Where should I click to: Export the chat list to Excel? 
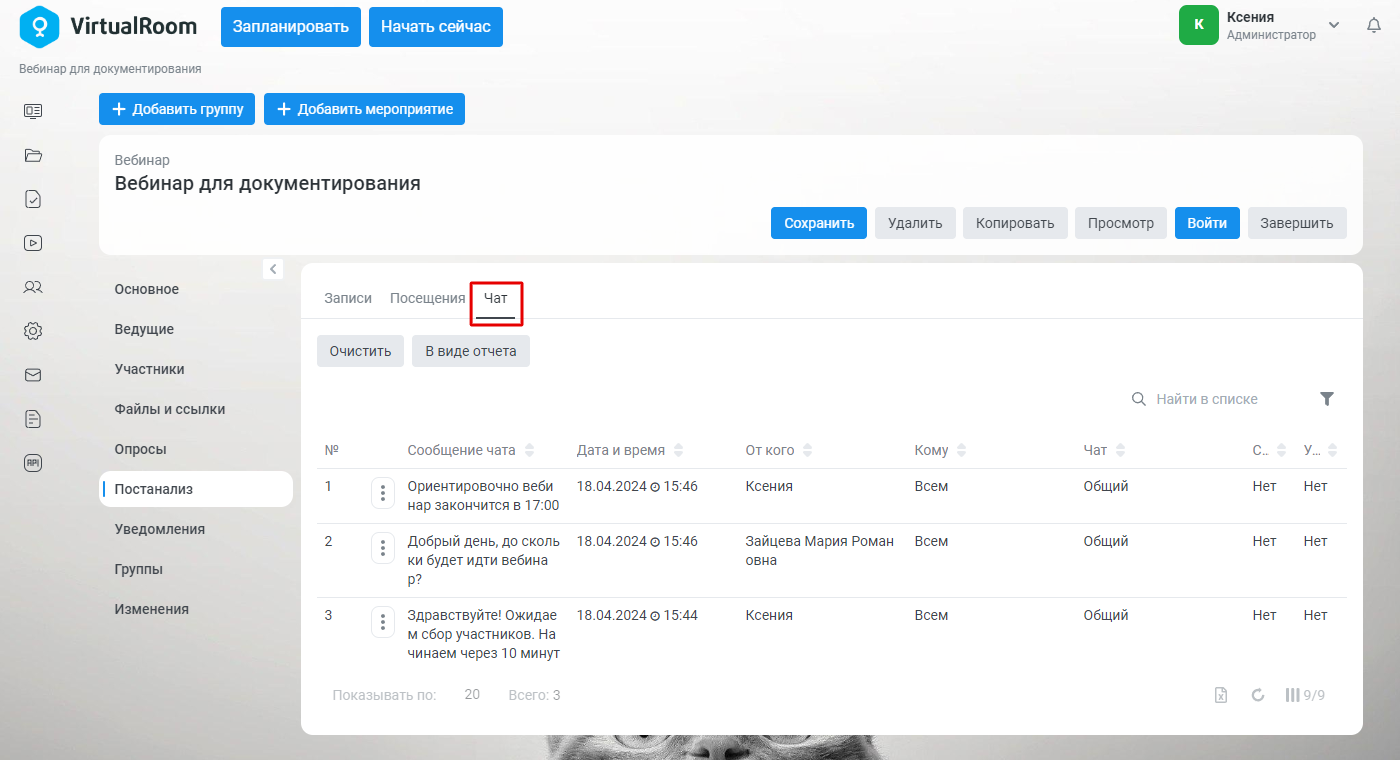(1221, 695)
